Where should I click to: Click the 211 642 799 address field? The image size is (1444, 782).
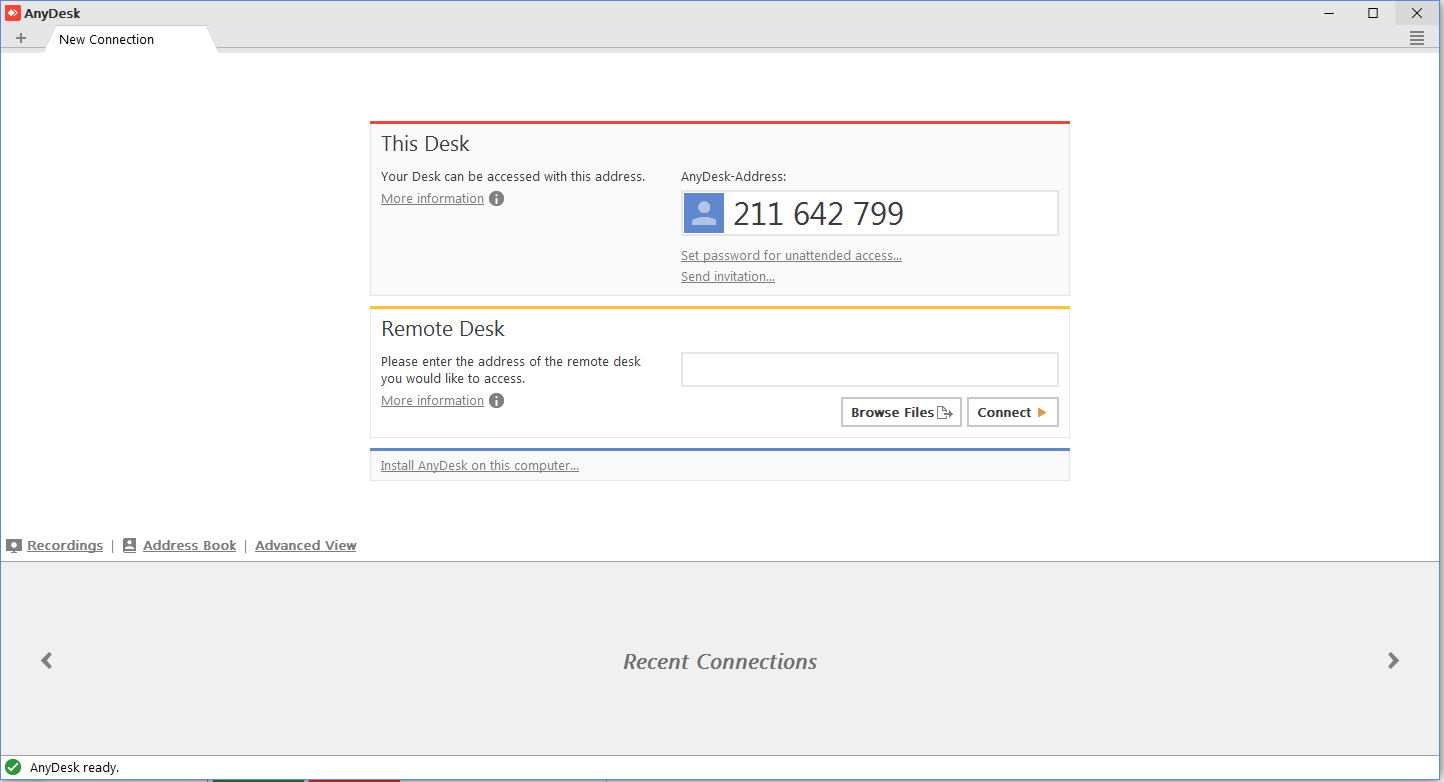[x=888, y=213]
